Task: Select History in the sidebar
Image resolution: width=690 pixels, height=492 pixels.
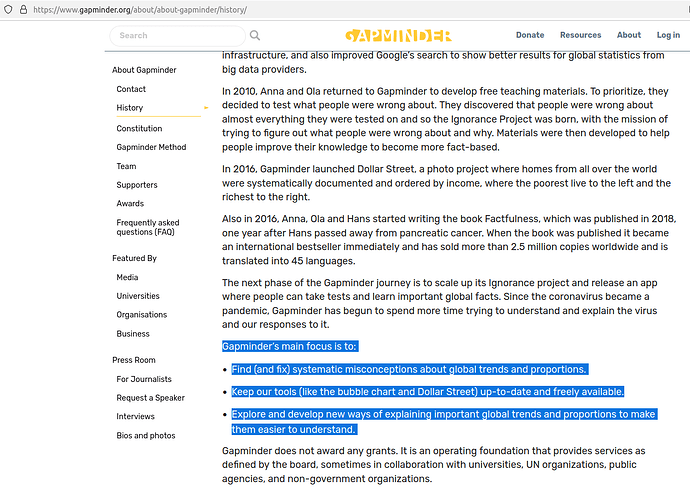Action: coord(130,108)
